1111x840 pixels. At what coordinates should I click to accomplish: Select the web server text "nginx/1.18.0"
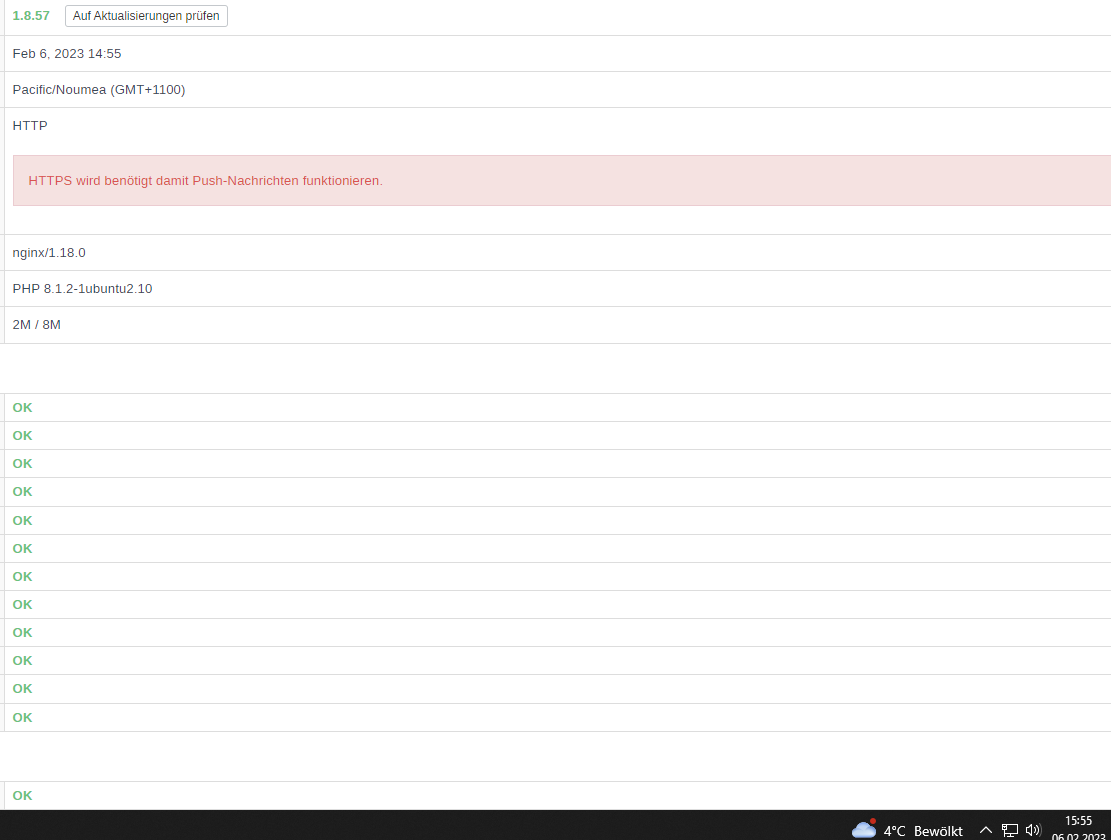point(49,253)
